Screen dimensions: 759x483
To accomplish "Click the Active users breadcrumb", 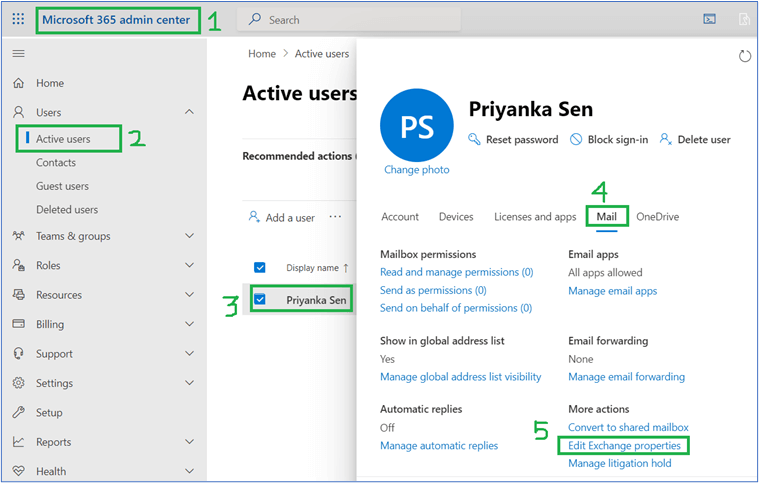I will pyautogui.click(x=322, y=54).
